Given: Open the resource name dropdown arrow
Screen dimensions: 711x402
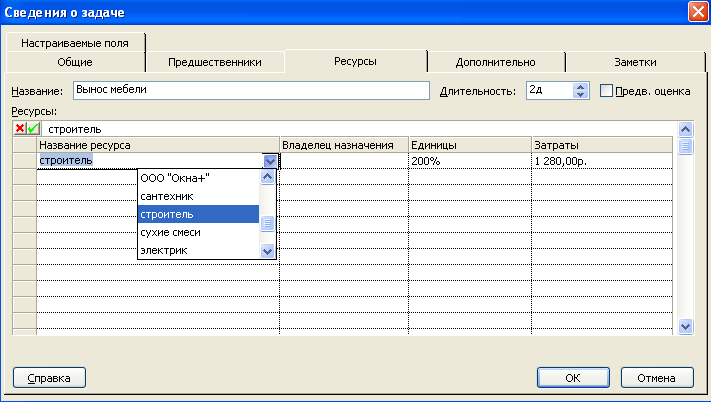Looking at the screenshot, I should click(270, 161).
